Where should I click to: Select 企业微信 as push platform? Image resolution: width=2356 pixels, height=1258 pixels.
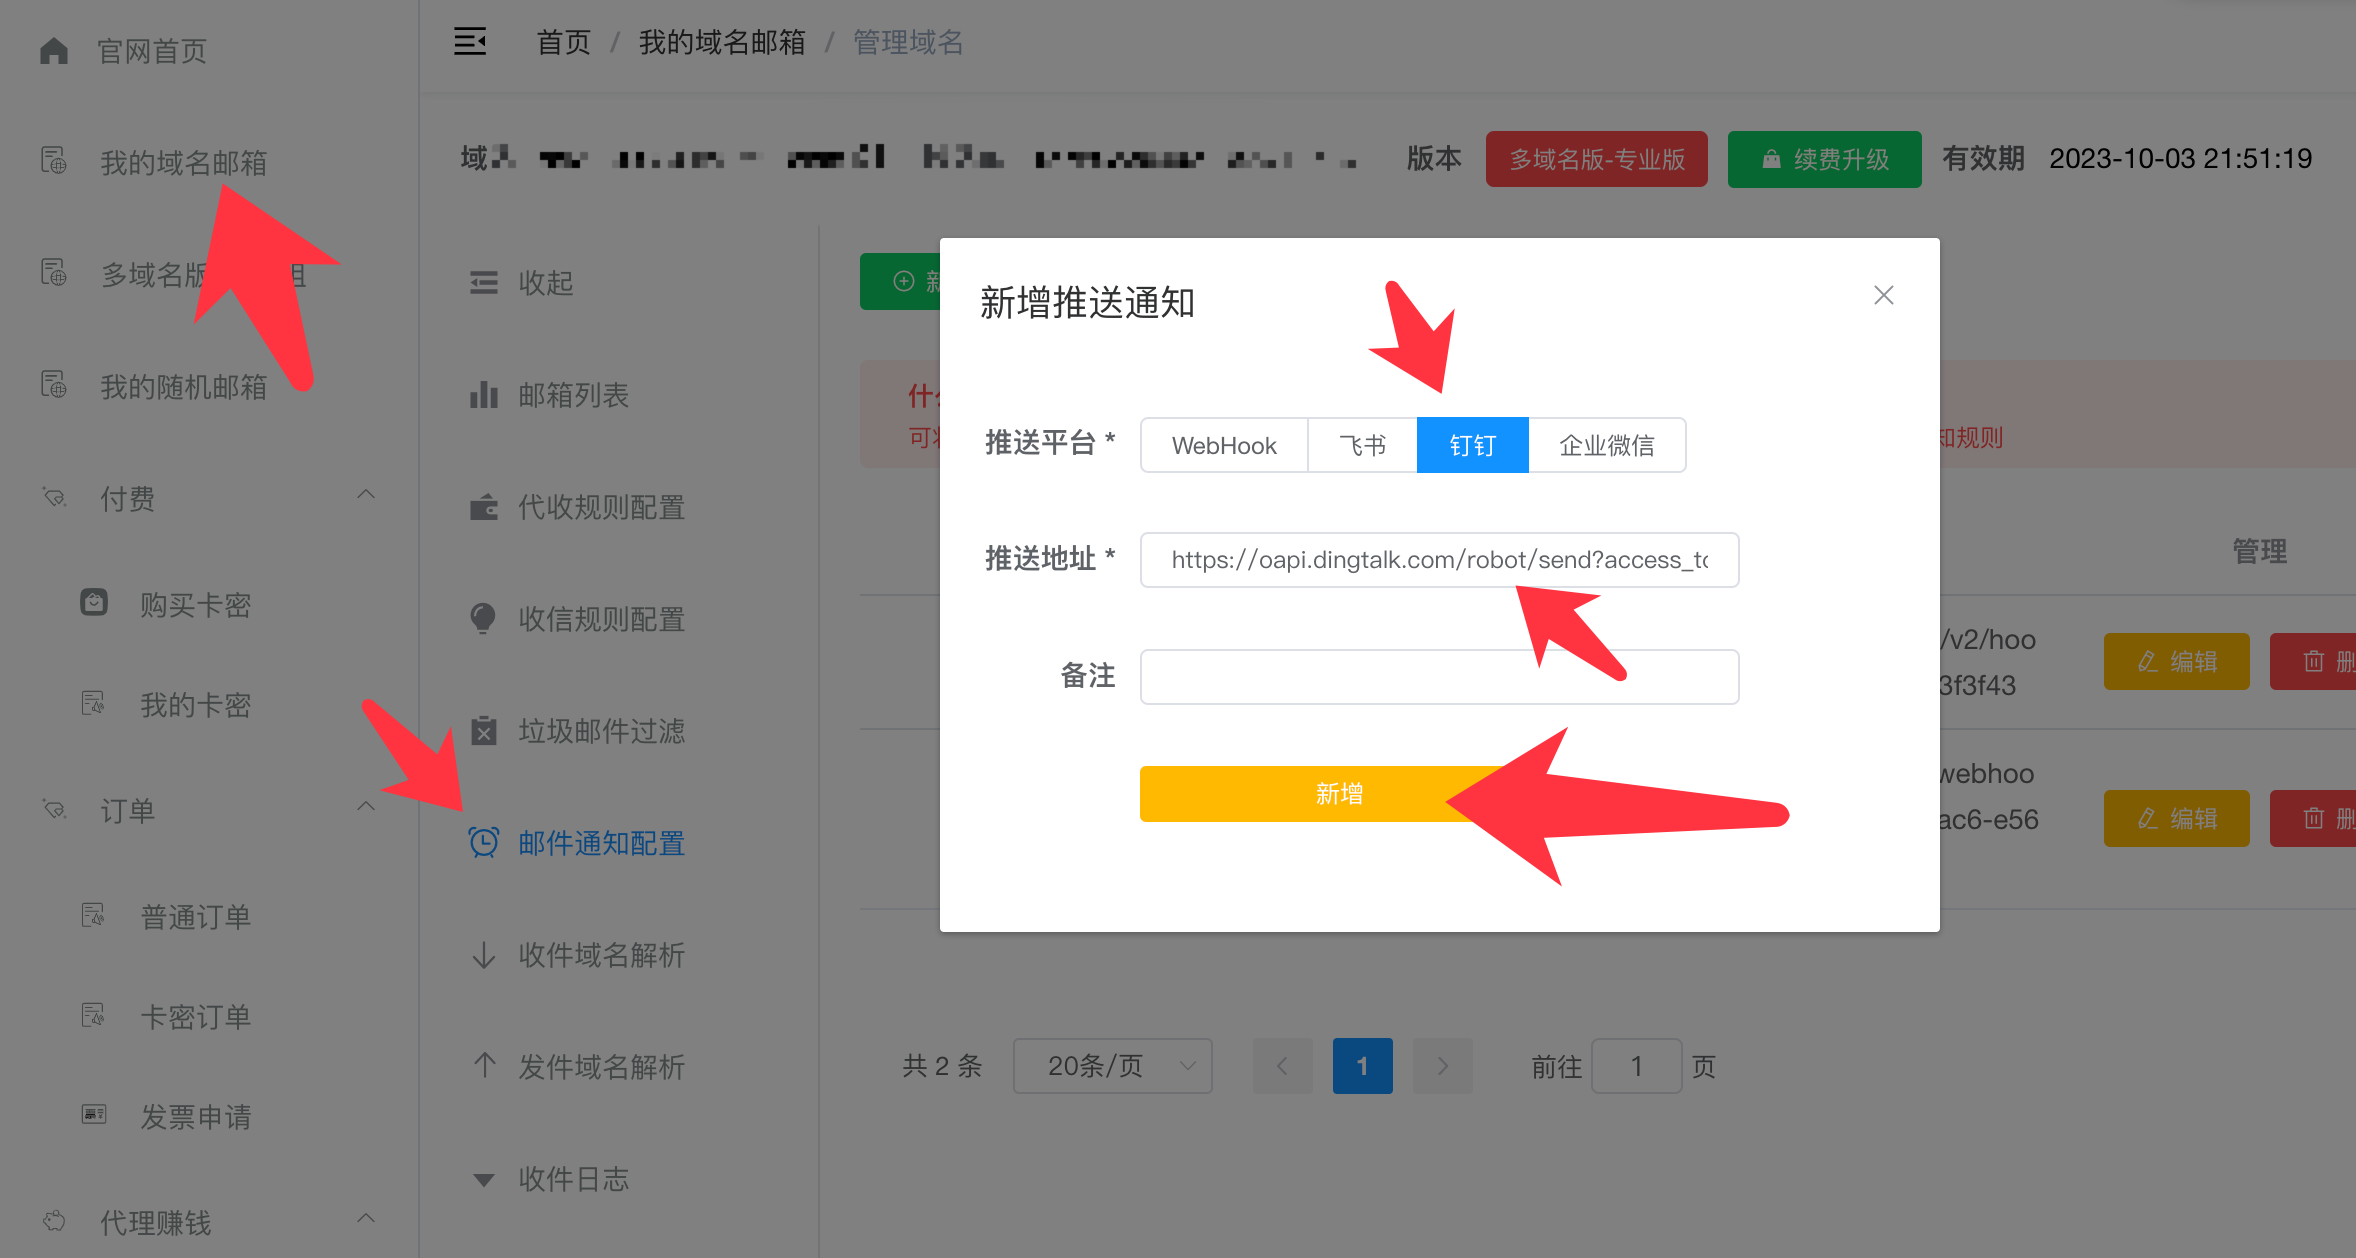pyautogui.click(x=1607, y=445)
